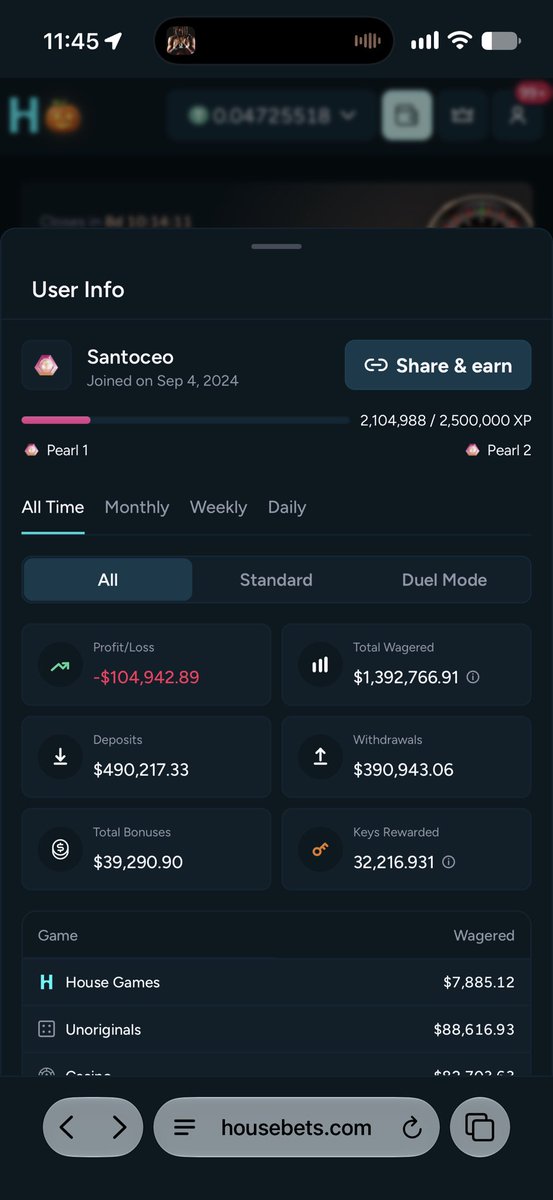Image resolution: width=553 pixels, height=1200 pixels.
Task: Open the page menu icon in address bar
Action: pos(184,1128)
